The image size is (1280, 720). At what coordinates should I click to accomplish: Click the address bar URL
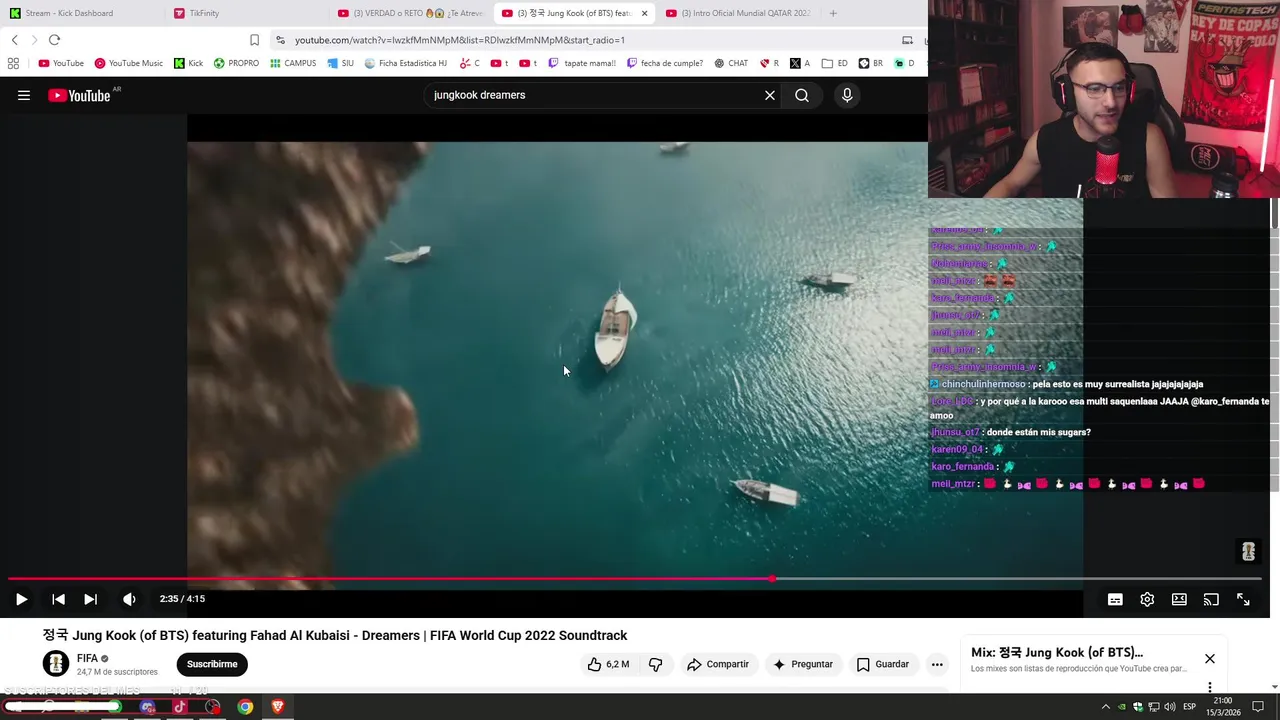click(x=460, y=40)
